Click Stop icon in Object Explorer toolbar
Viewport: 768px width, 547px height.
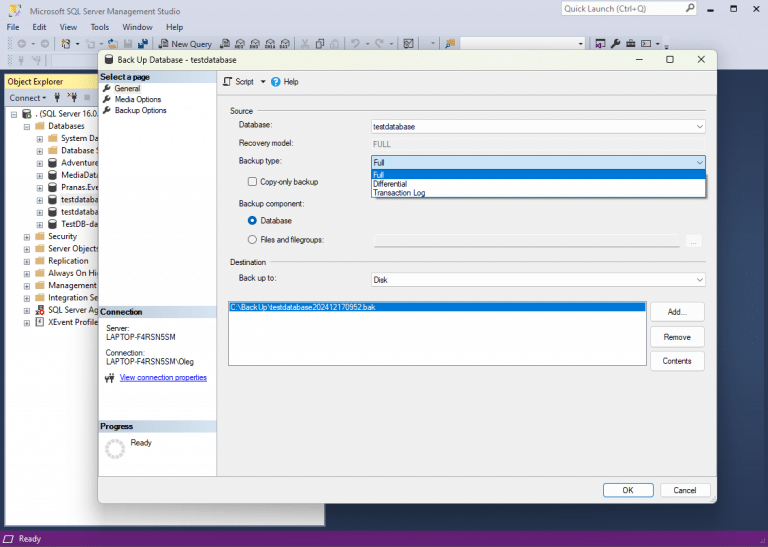point(87,97)
